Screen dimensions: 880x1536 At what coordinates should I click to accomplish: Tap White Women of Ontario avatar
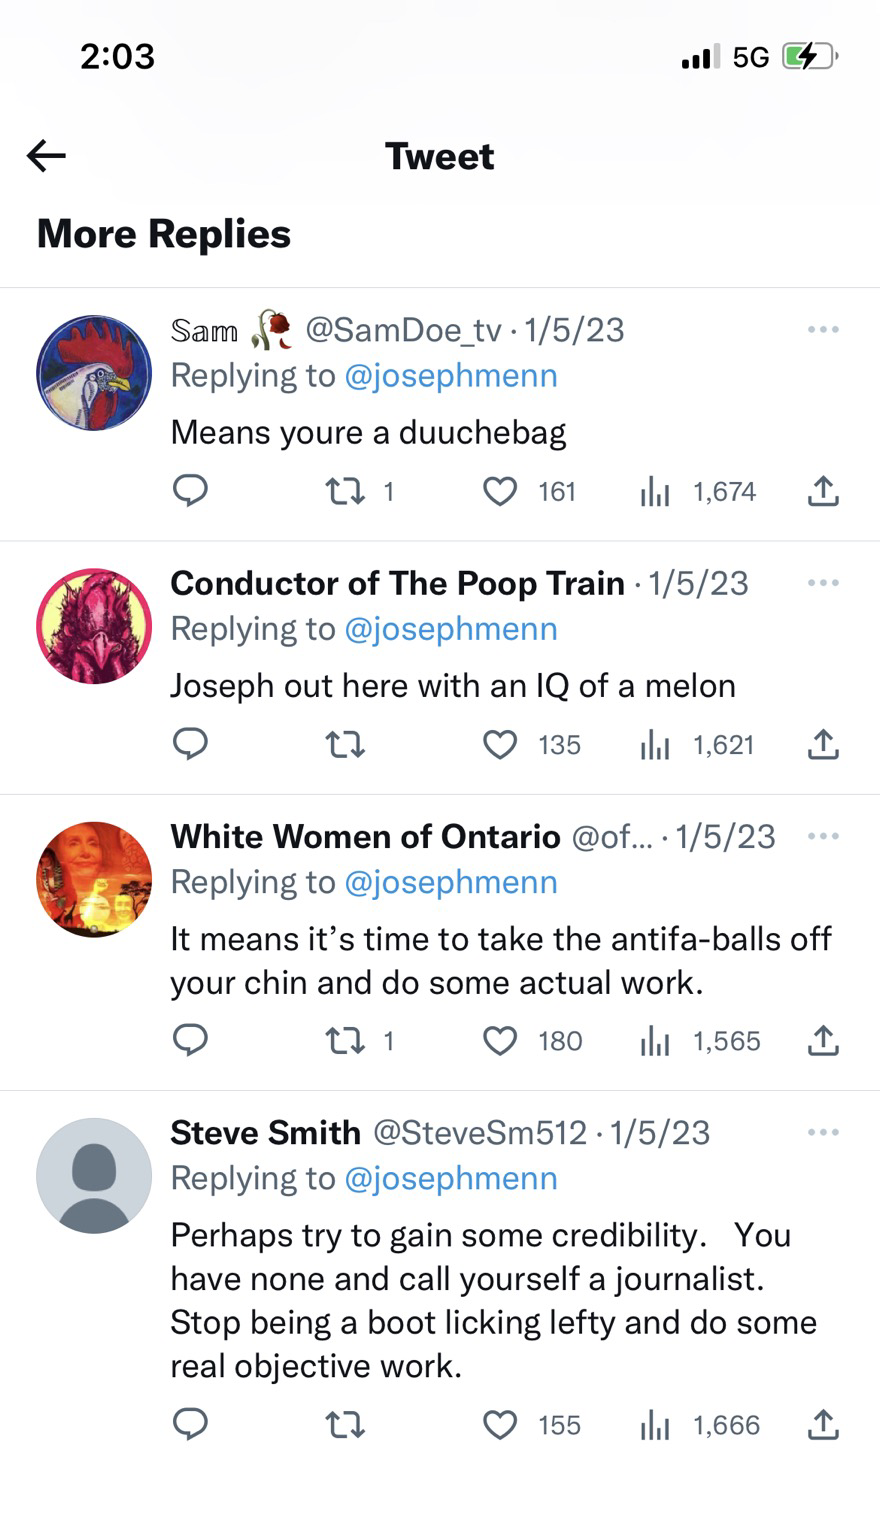(94, 879)
